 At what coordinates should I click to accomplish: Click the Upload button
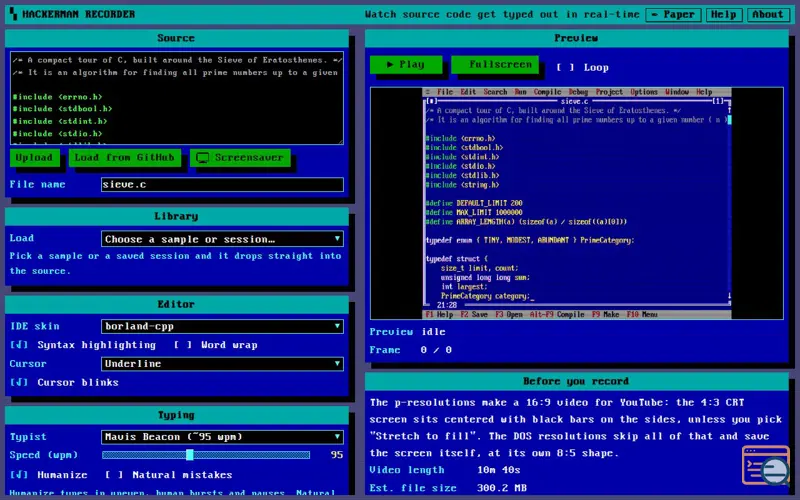(34, 158)
